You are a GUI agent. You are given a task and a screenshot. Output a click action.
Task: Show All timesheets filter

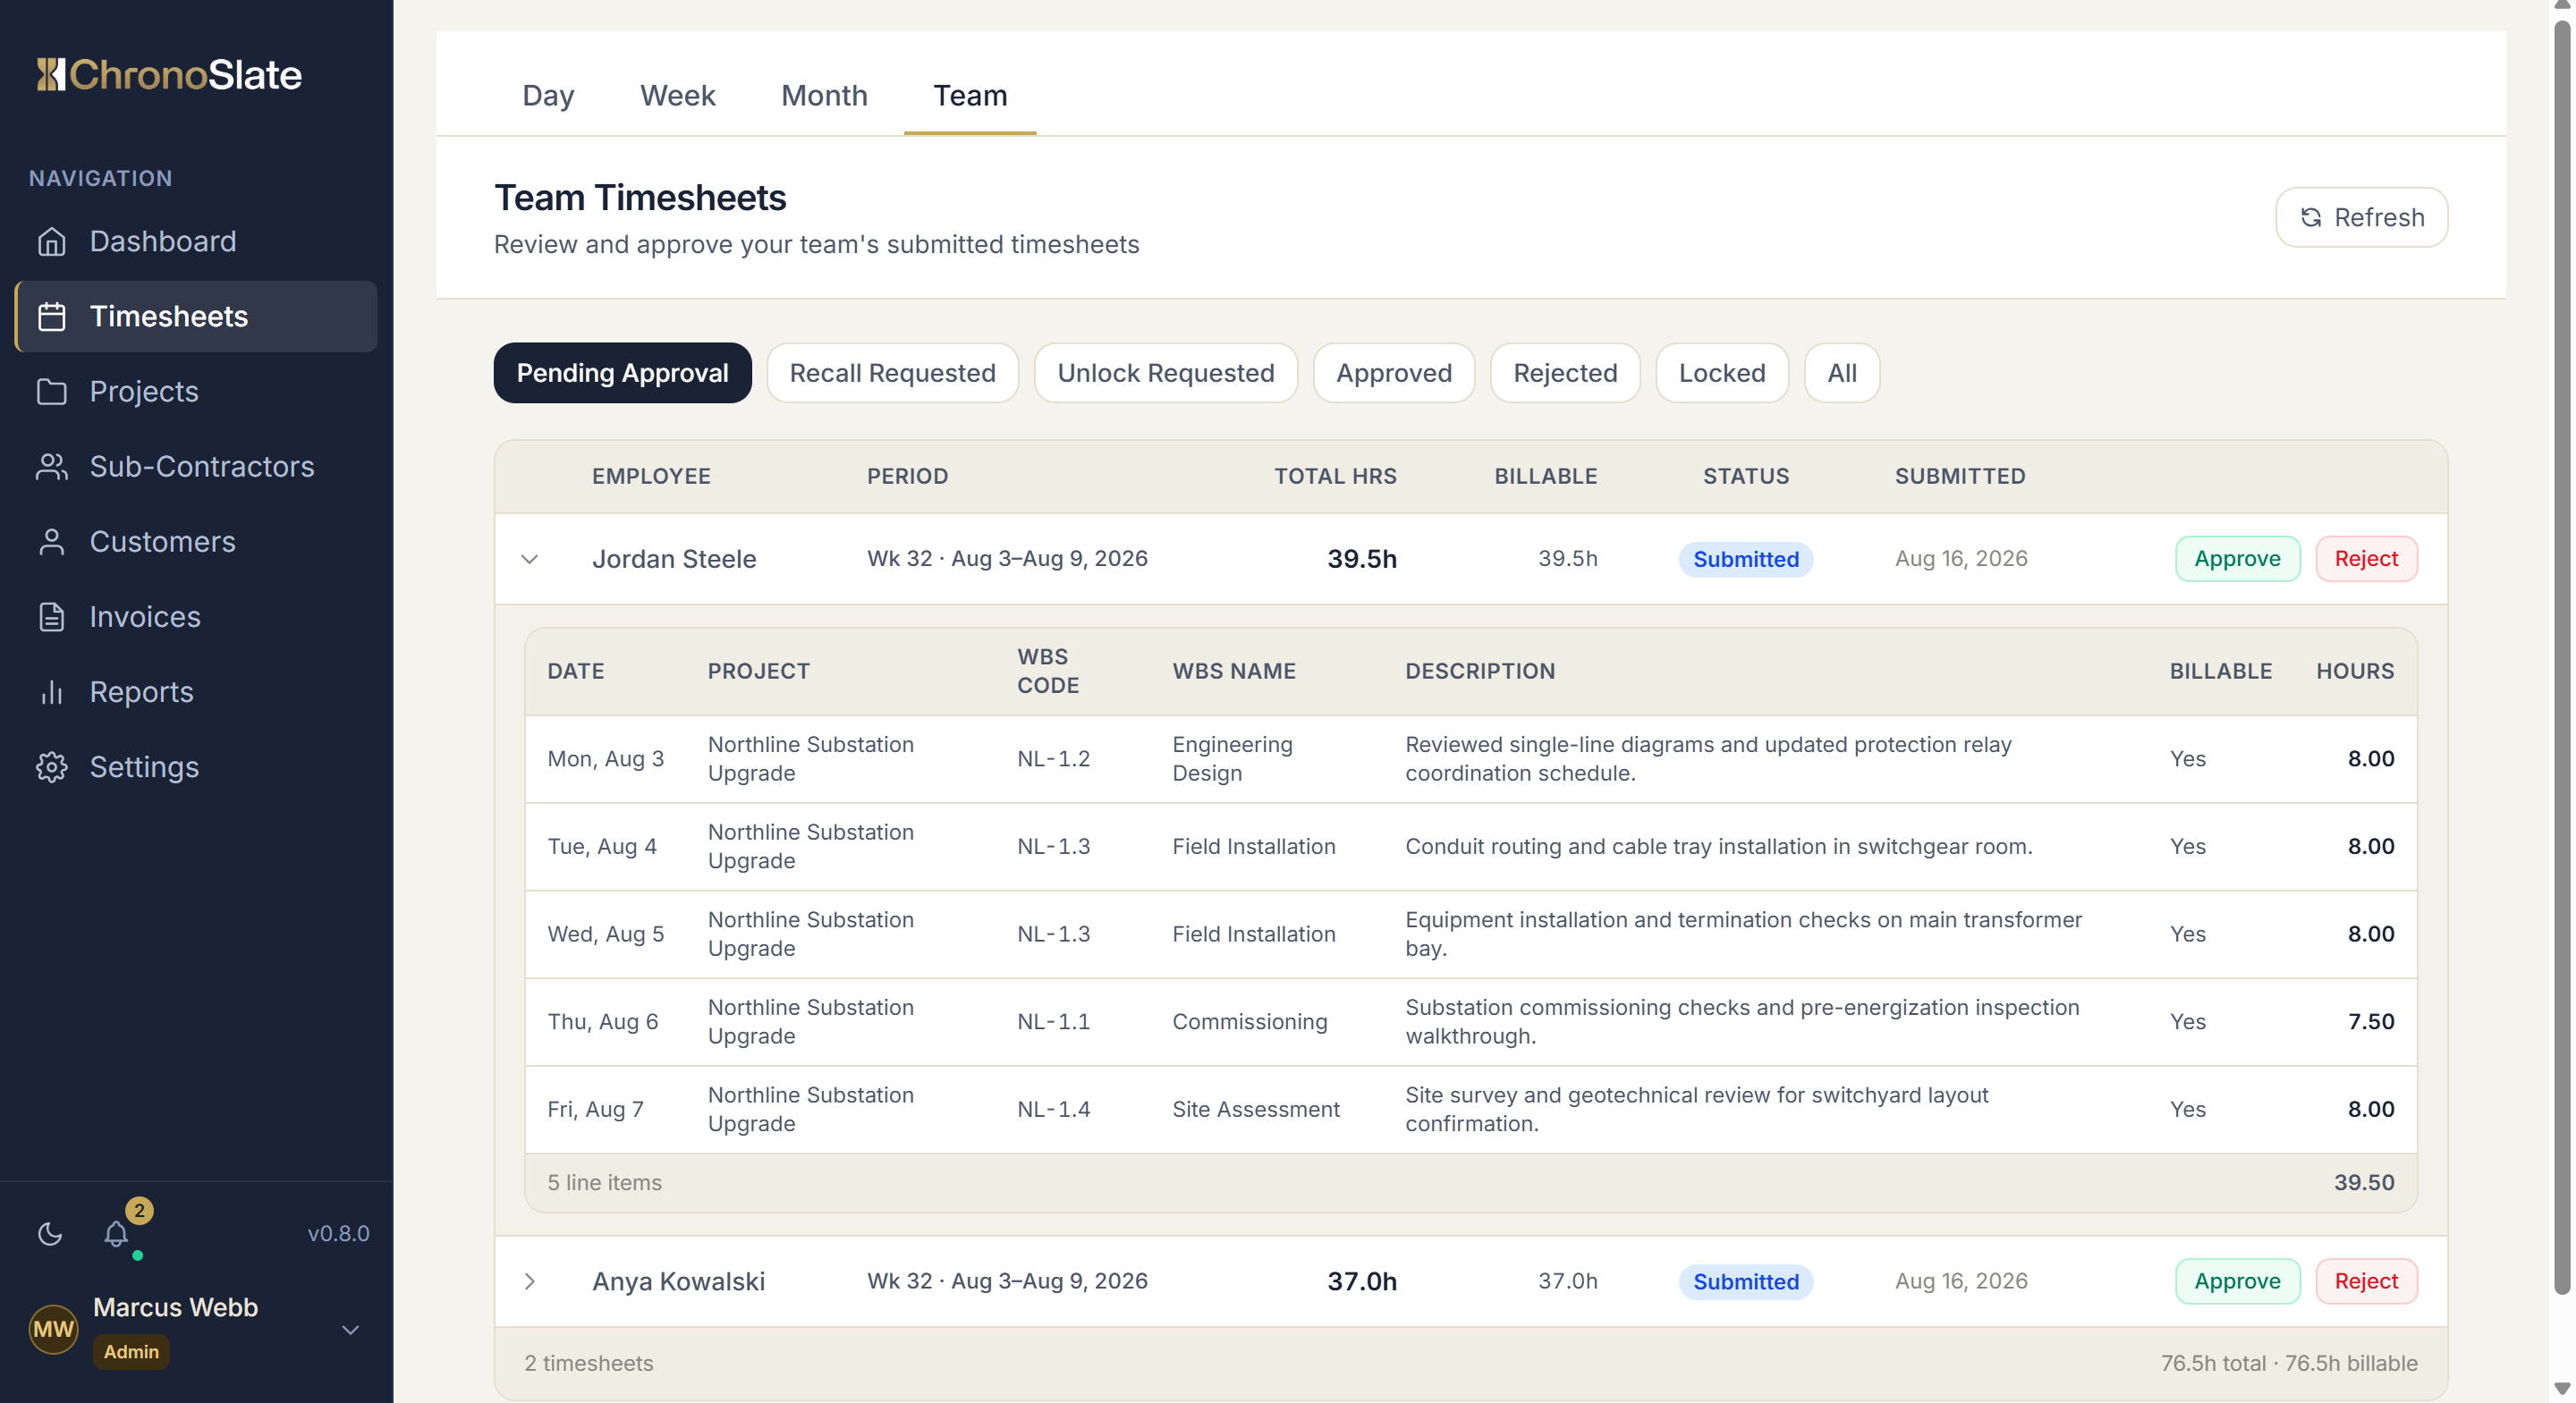click(1841, 373)
